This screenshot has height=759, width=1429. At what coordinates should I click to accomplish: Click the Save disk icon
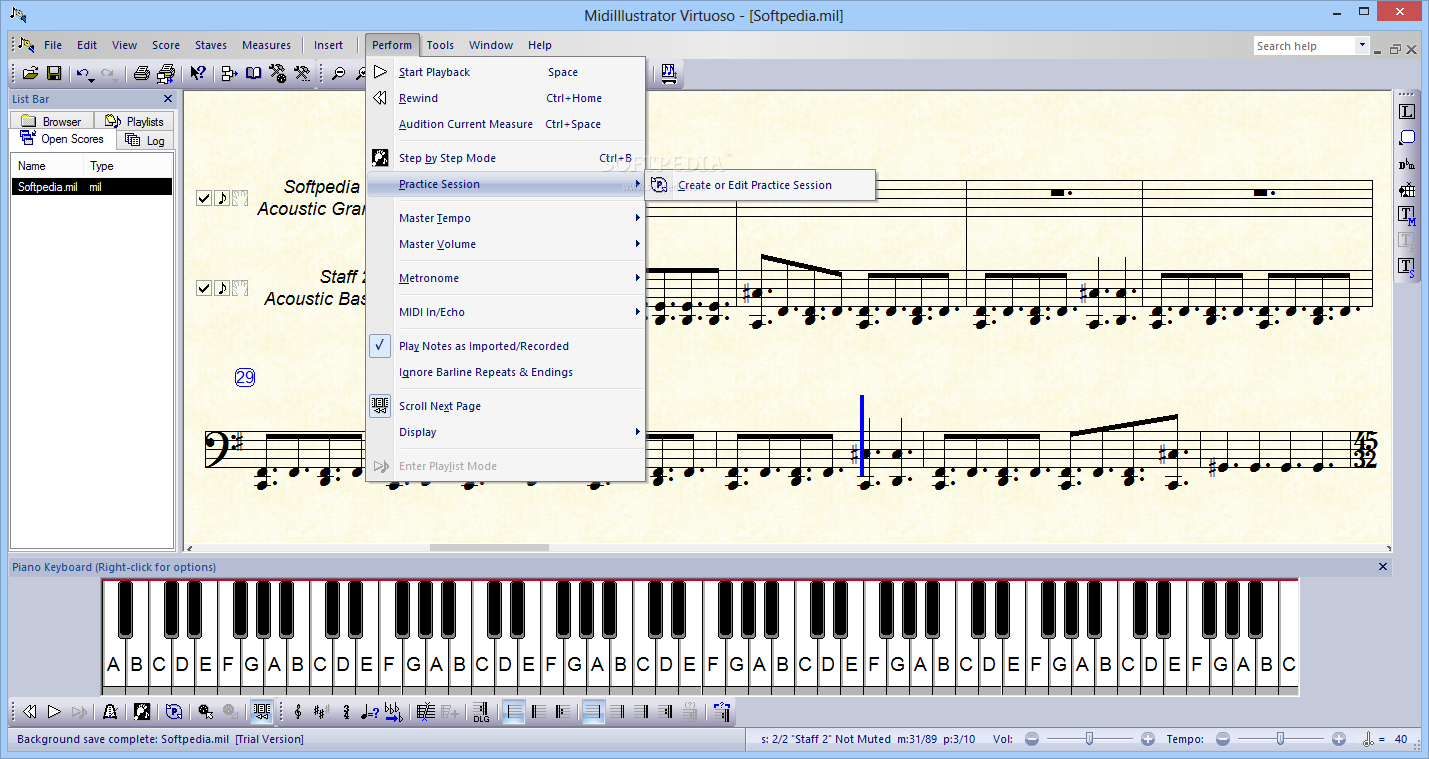(54, 73)
